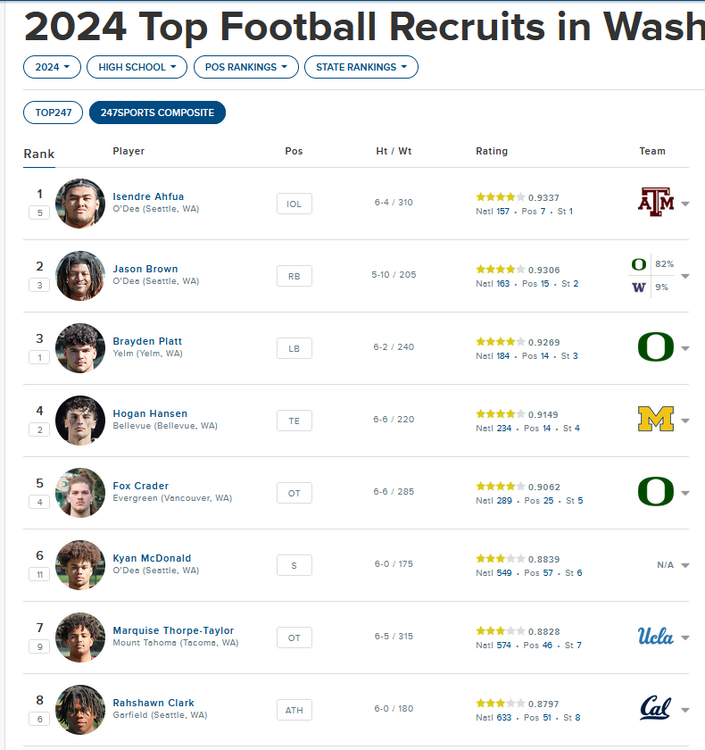This screenshot has width=705, height=750.
Task: Click the UCLA team logo
Action: coord(656,637)
